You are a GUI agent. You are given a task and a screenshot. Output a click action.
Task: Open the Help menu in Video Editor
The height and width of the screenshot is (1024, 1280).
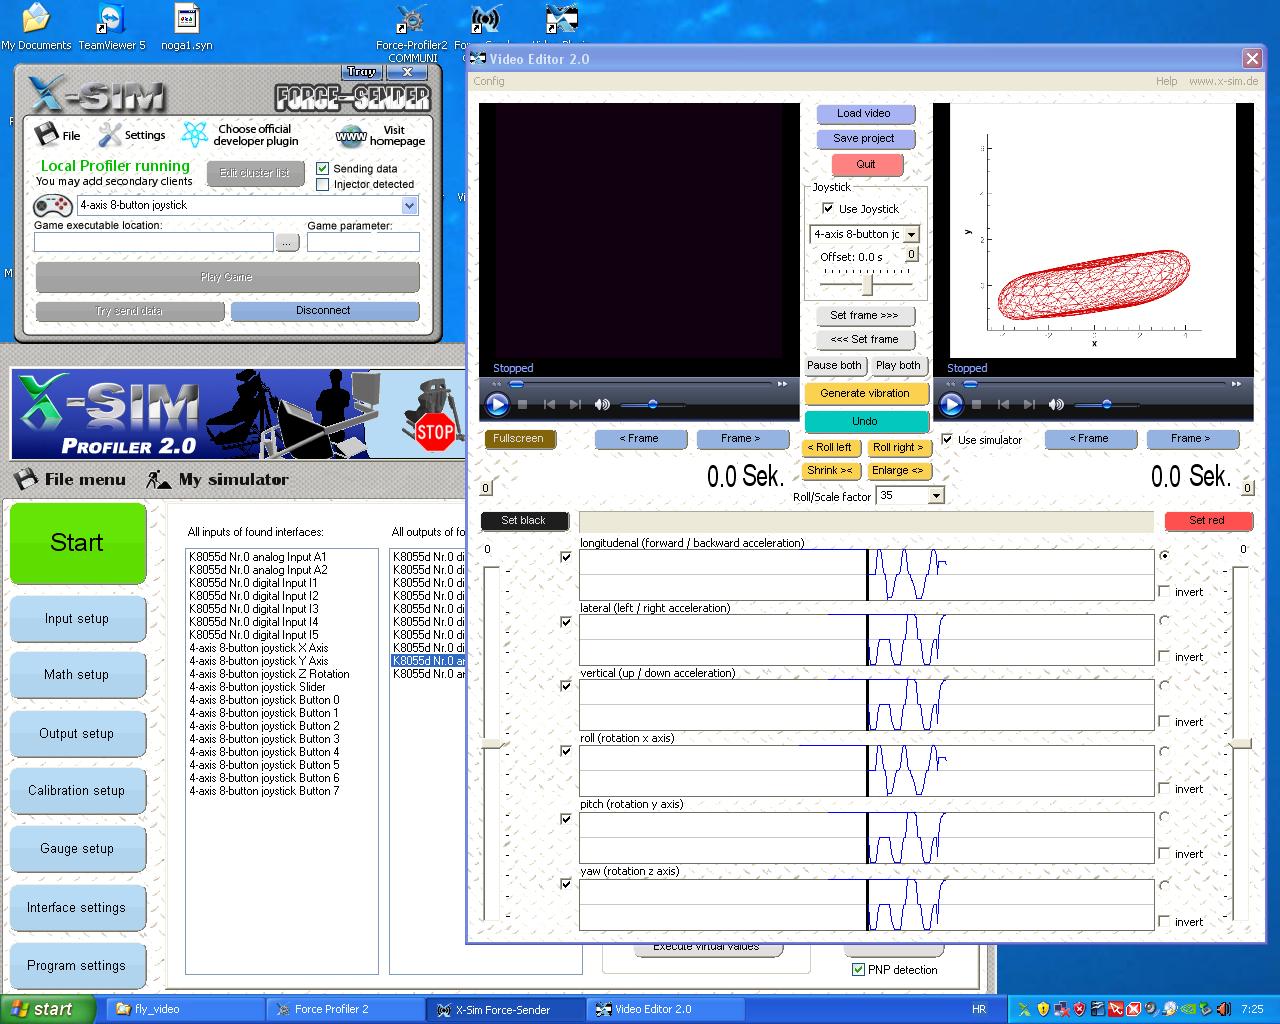pos(1167,81)
